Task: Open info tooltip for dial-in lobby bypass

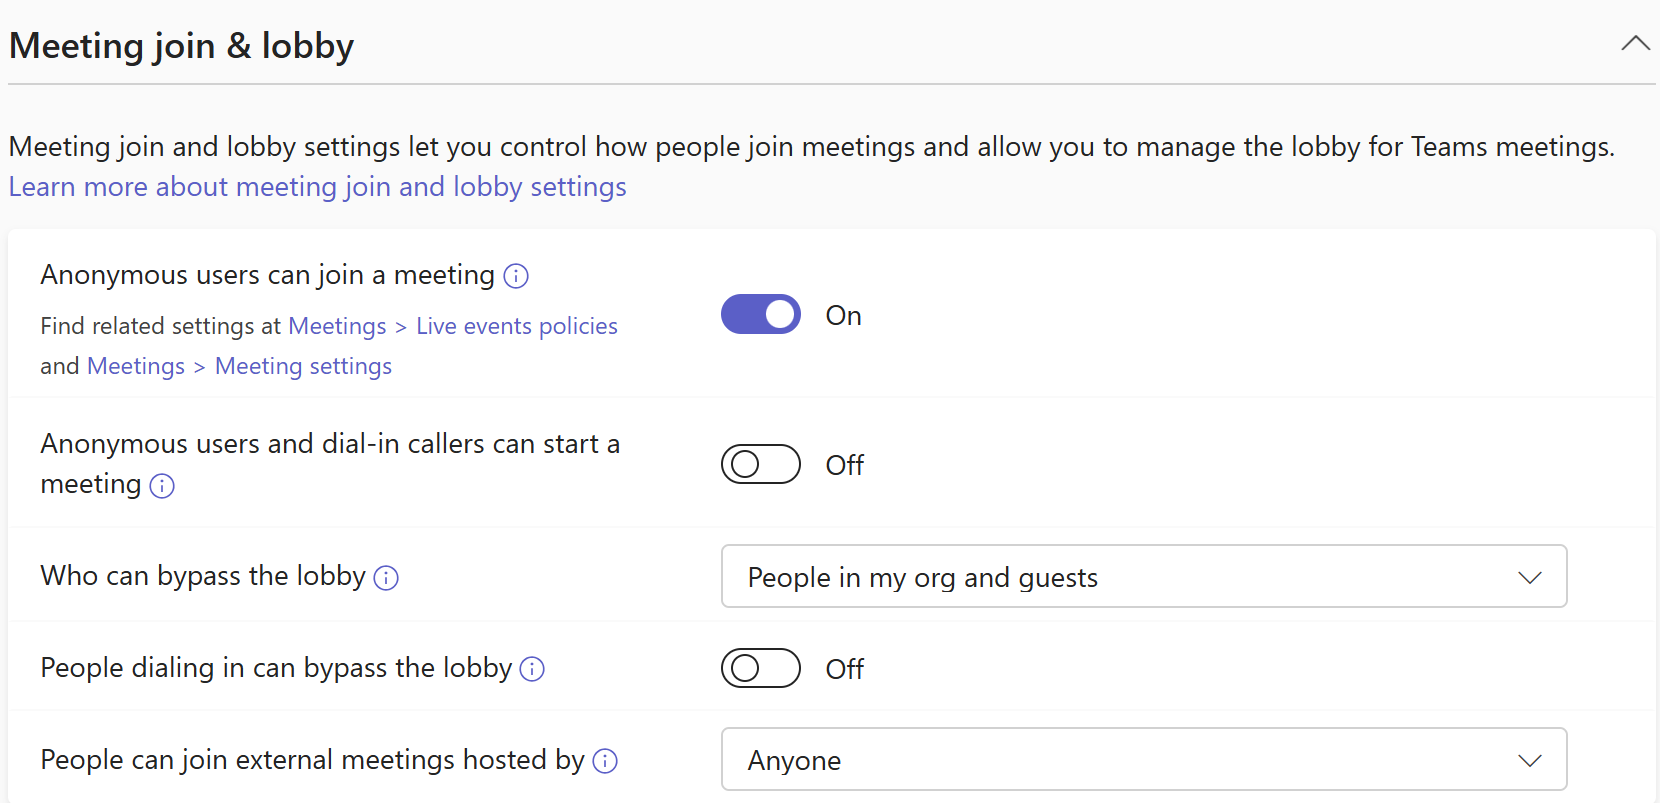Action: pos(532,670)
